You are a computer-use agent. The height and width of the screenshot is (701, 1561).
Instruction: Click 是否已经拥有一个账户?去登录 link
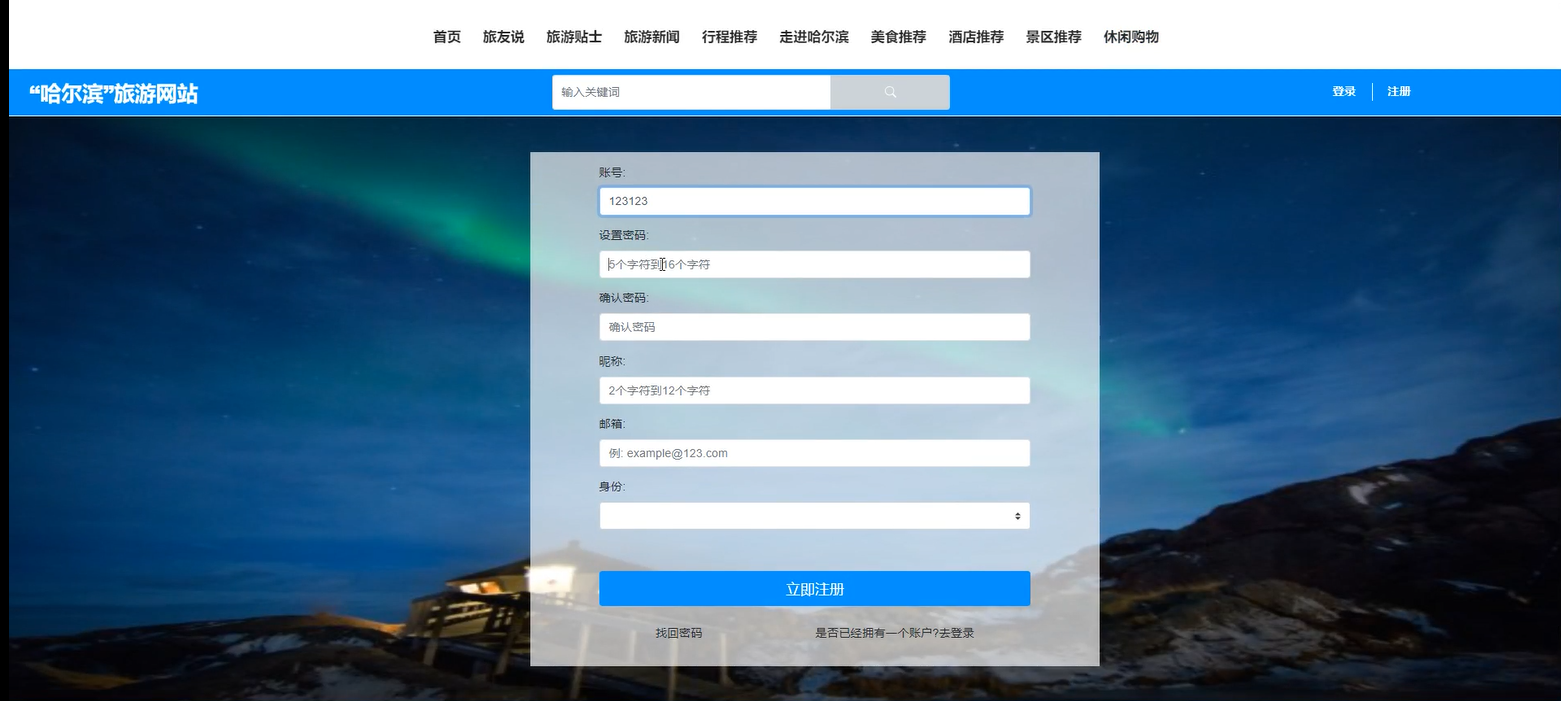895,633
